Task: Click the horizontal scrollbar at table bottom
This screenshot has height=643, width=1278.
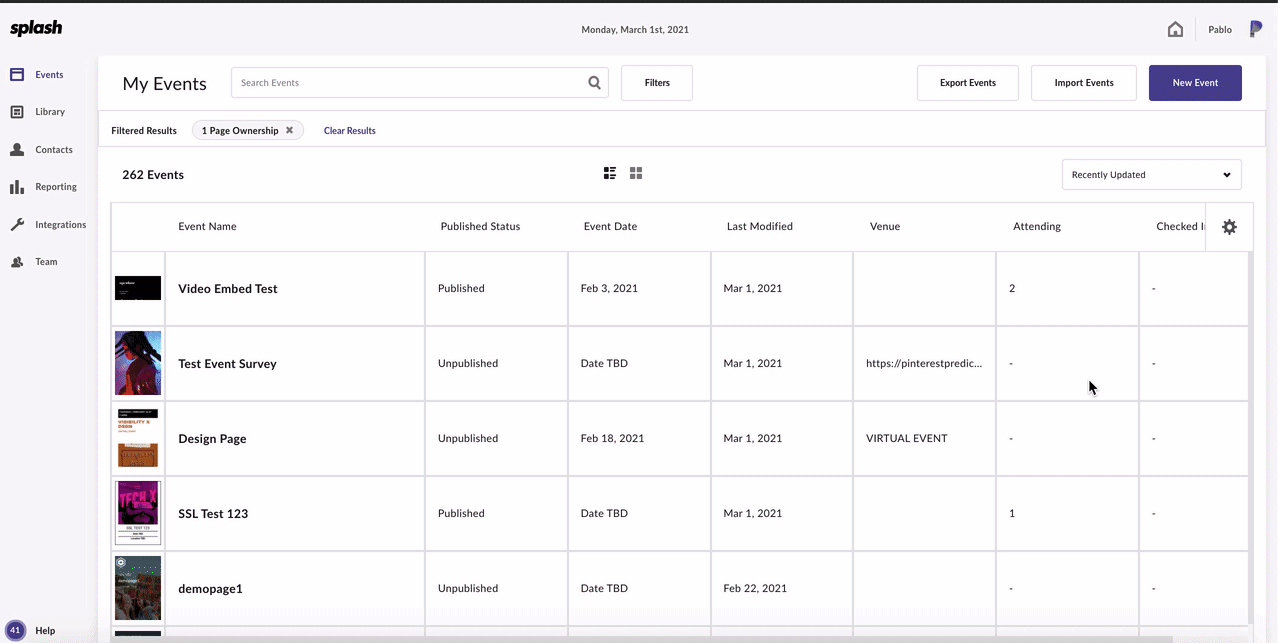Action: click(x=640, y=639)
